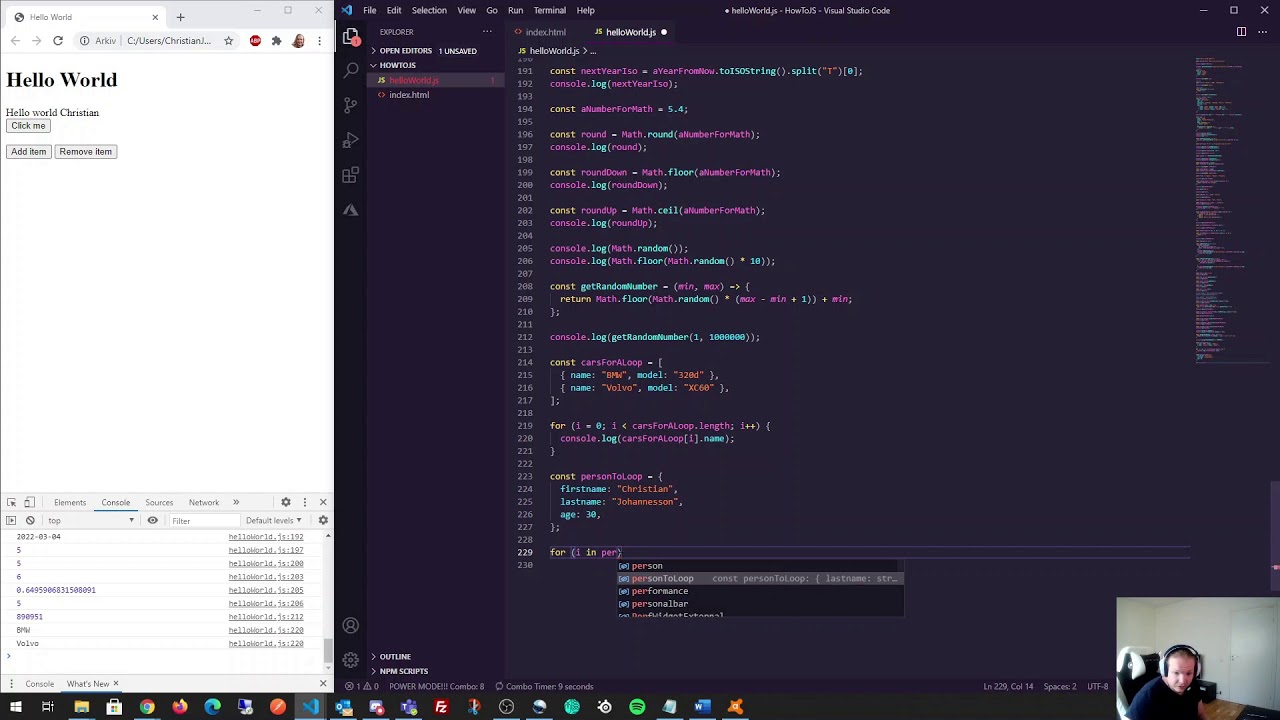Toggle the DevTools device toolbar

[29, 502]
